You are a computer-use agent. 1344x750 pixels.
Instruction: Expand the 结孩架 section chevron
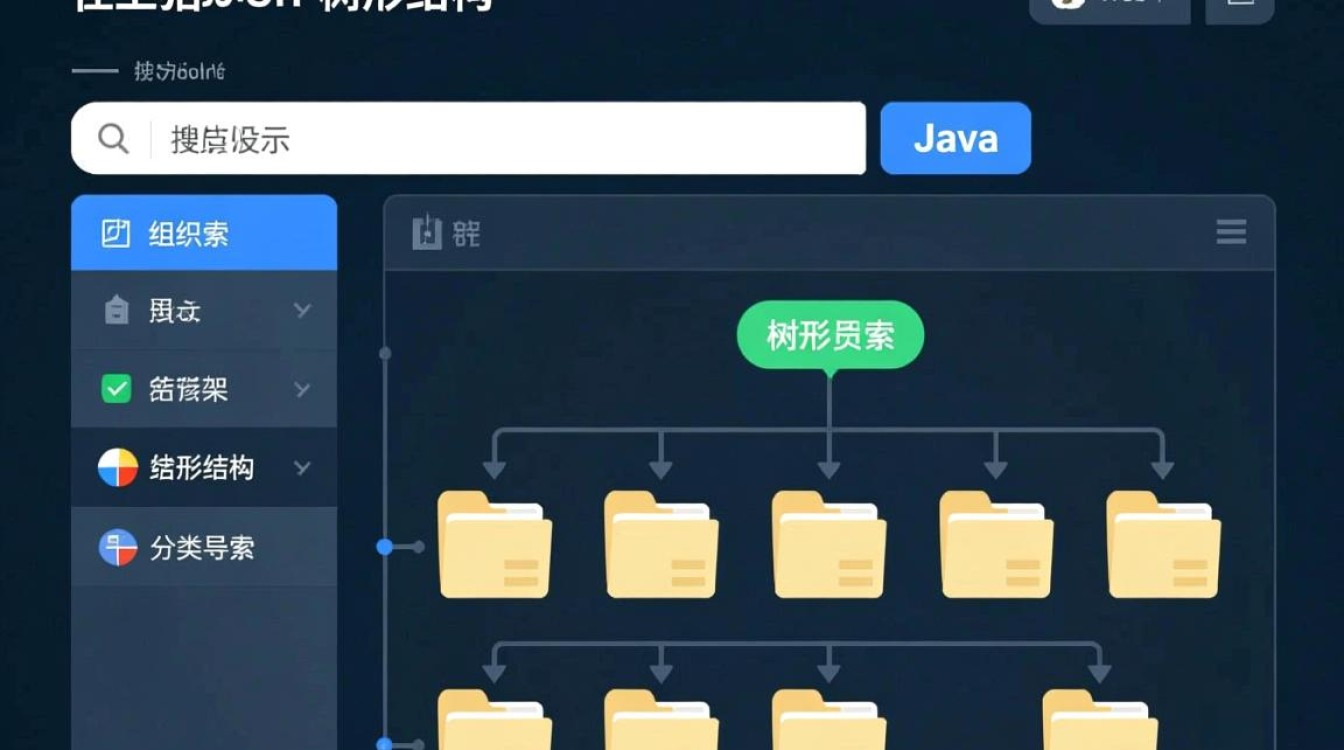point(303,390)
